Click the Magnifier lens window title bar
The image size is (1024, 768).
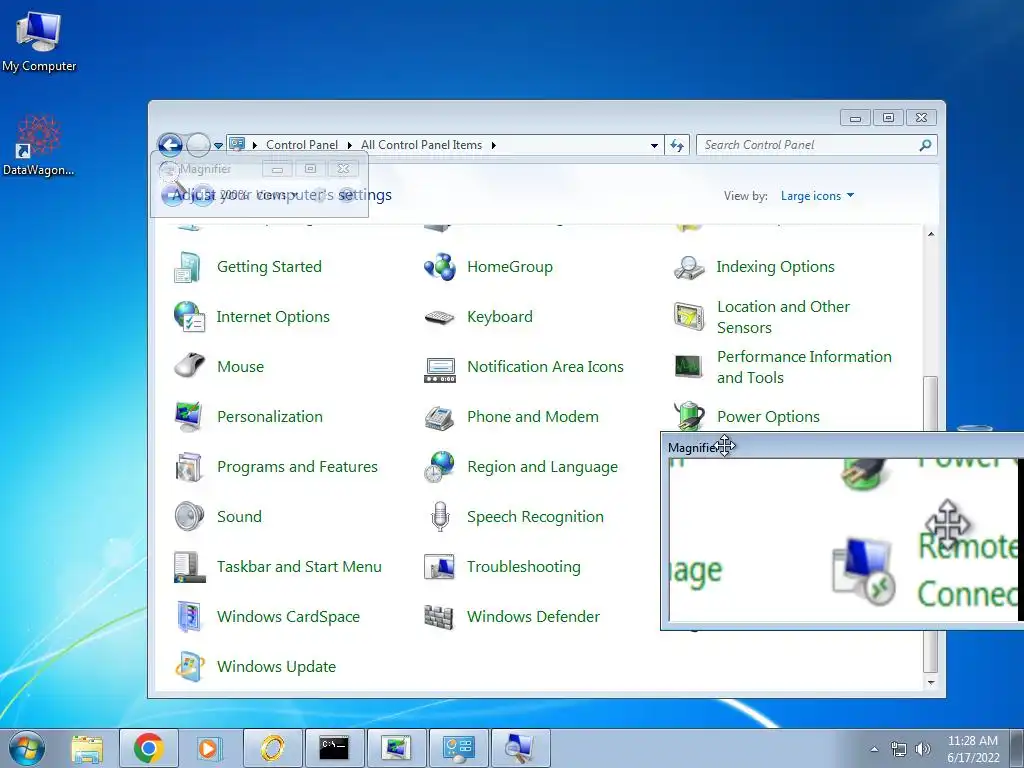(842, 447)
